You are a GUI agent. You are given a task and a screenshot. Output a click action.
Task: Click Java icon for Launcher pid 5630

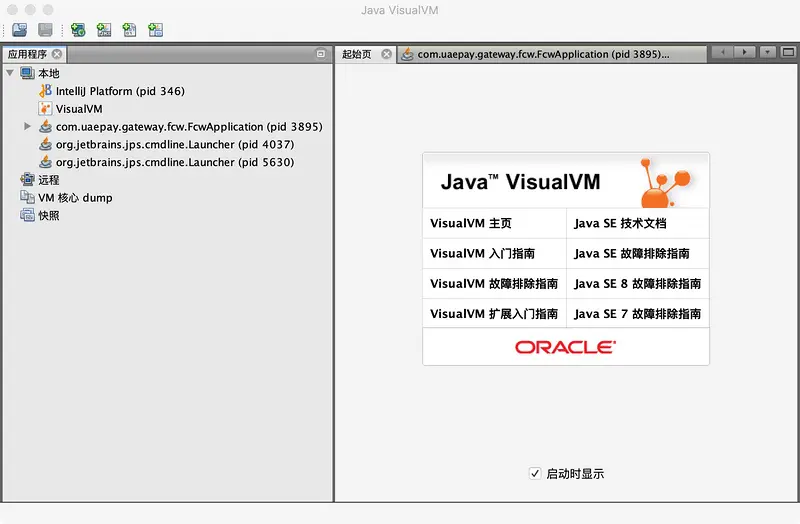click(45, 162)
